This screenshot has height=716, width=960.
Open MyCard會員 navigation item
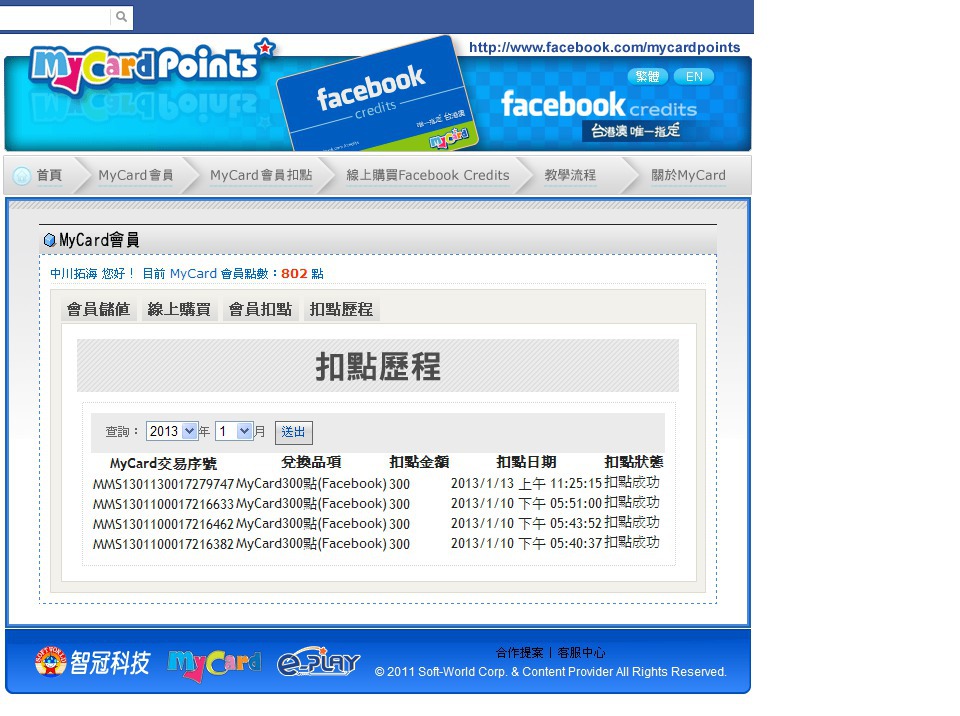point(135,175)
